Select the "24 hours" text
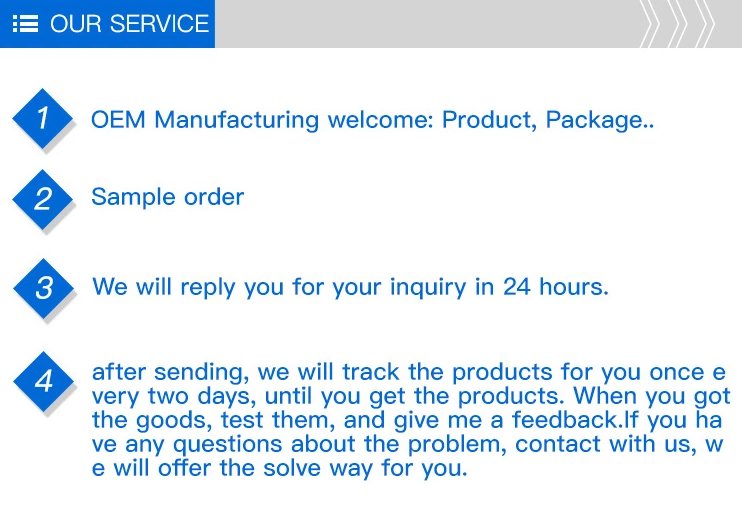The image size is (742, 532). click(555, 287)
